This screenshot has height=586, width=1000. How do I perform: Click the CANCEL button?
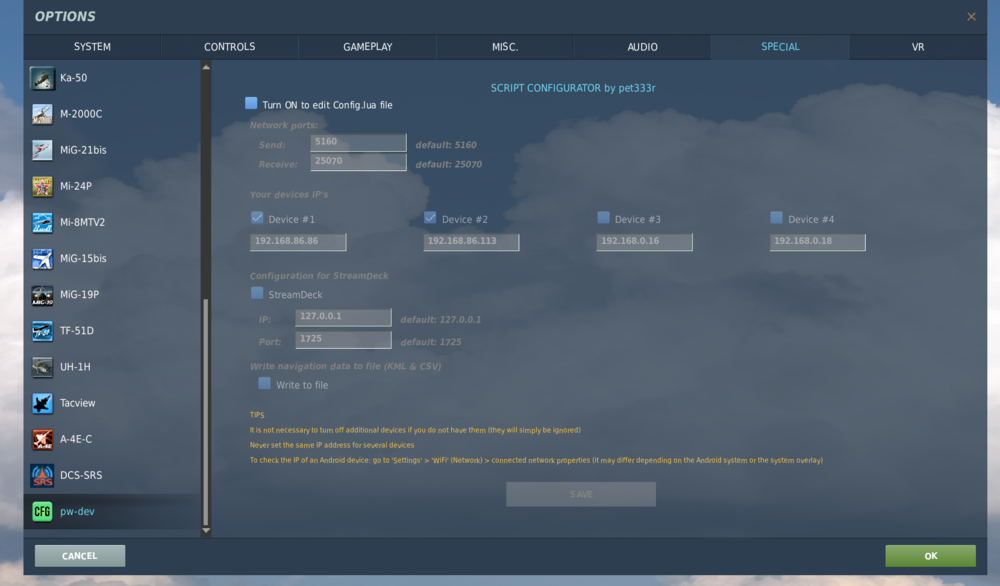80,556
